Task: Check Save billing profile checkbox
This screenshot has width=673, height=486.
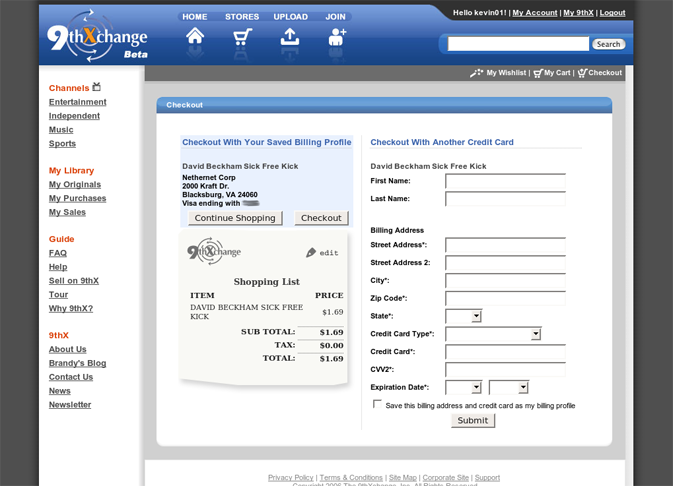Action: 377,404
